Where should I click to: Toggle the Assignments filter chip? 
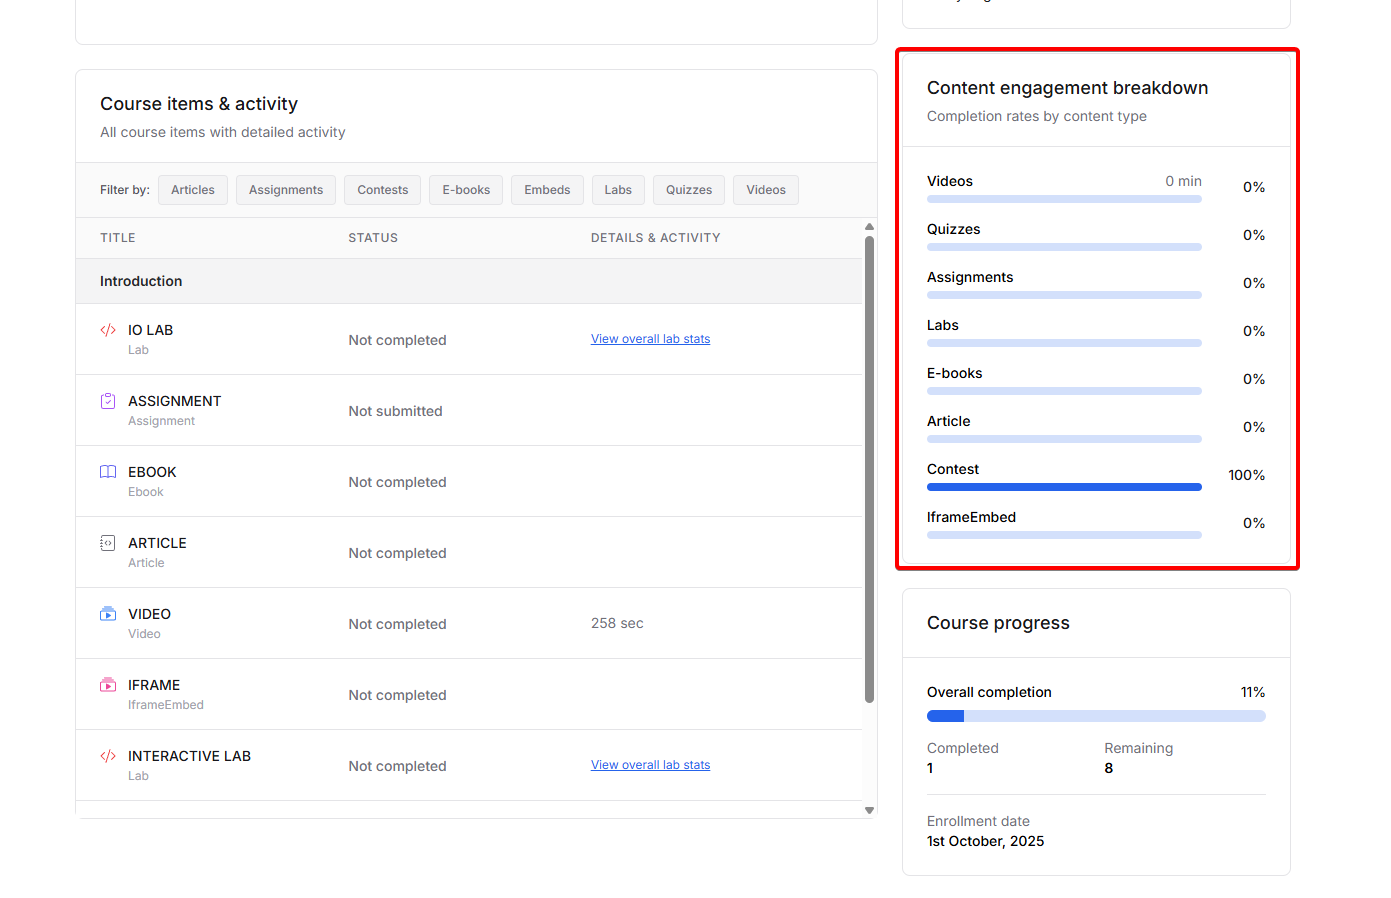286,190
